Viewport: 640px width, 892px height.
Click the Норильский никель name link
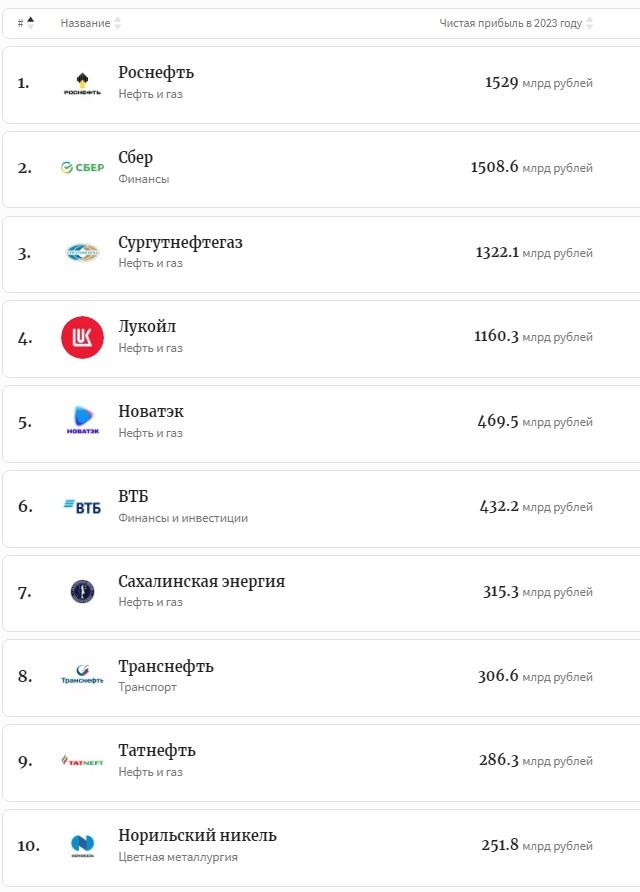tap(197, 835)
